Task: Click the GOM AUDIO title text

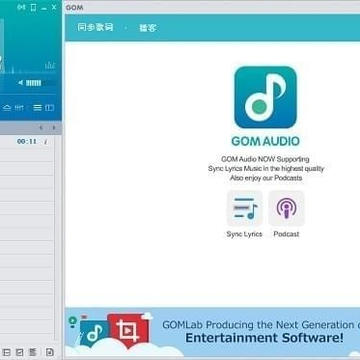Action: [265, 141]
